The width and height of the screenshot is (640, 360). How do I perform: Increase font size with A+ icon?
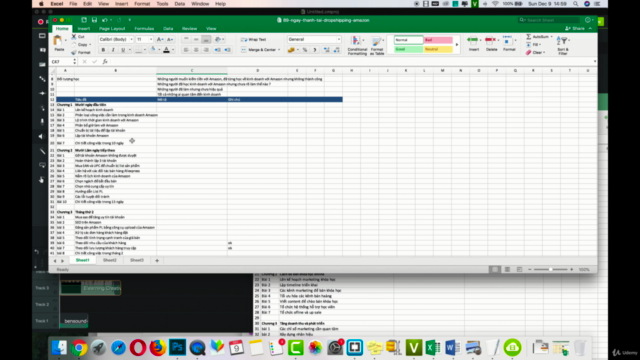(x=160, y=40)
